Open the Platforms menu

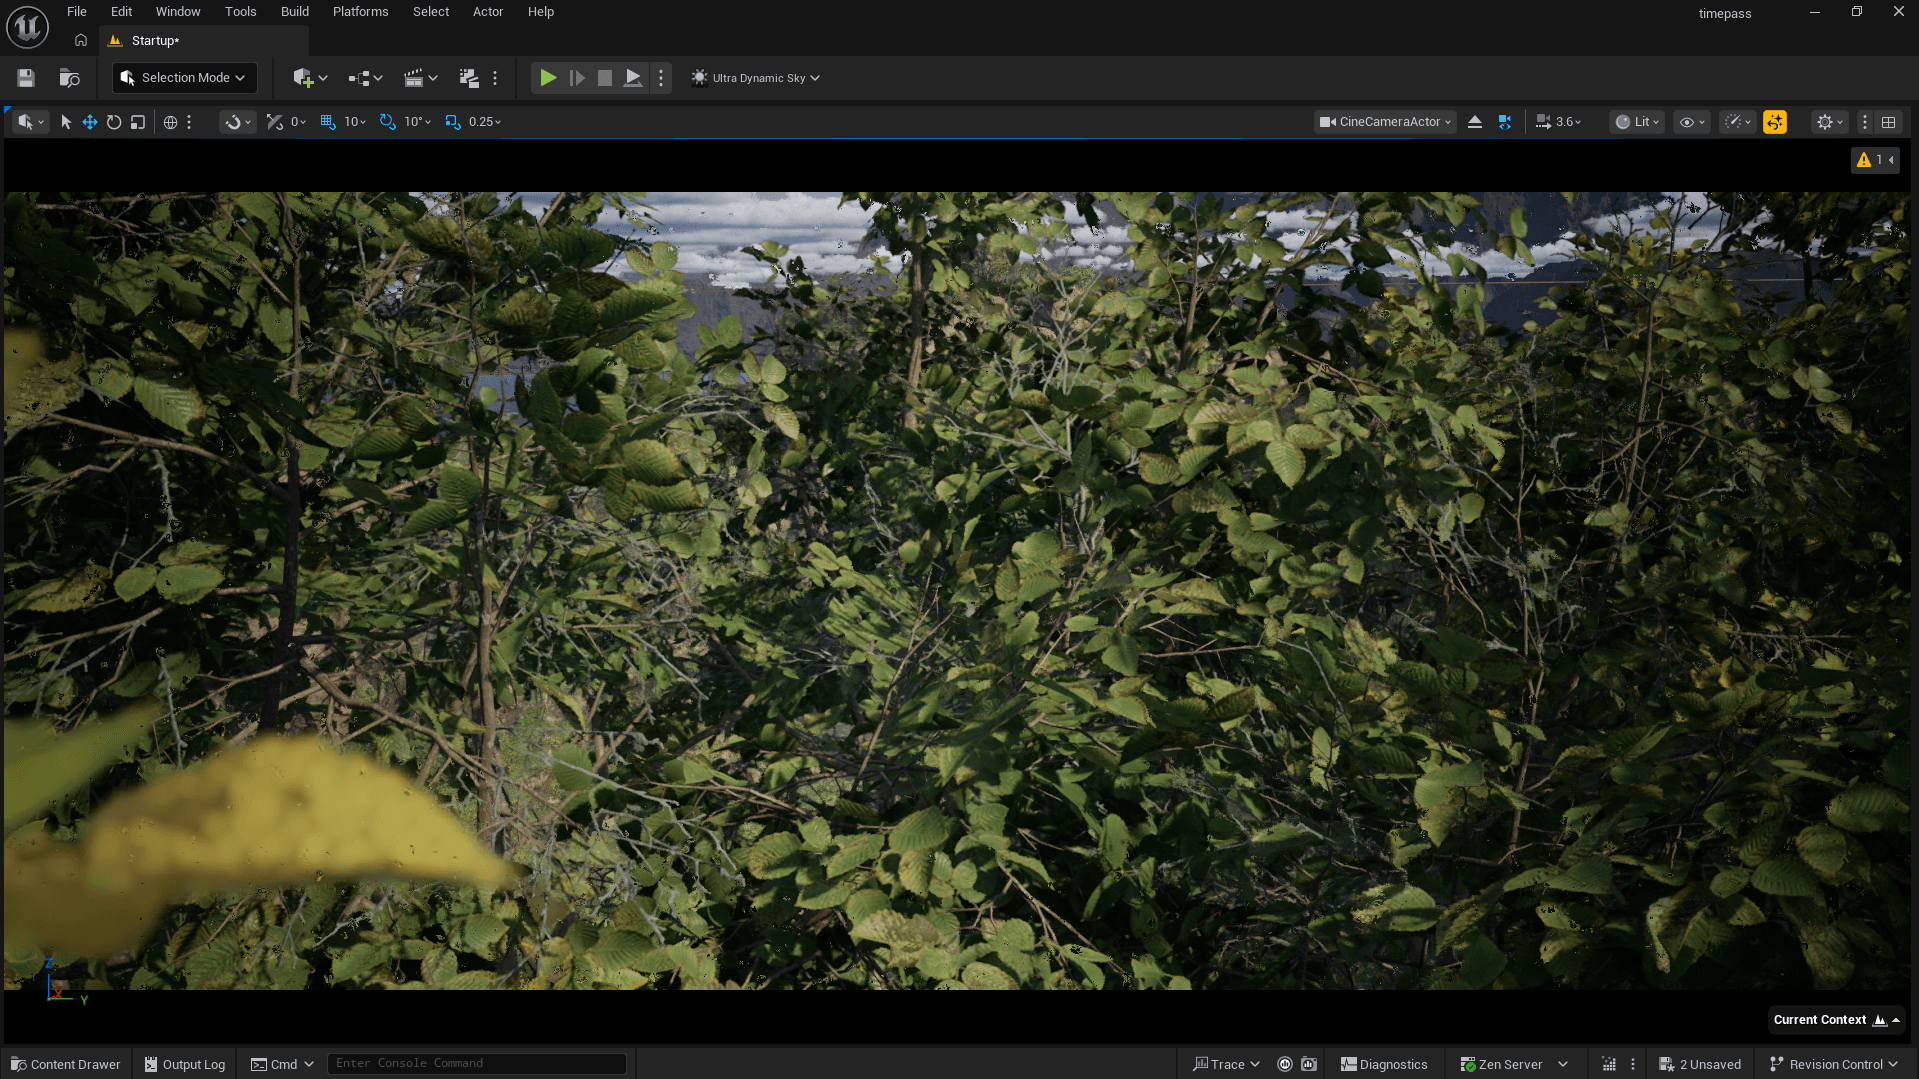pos(360,12)
